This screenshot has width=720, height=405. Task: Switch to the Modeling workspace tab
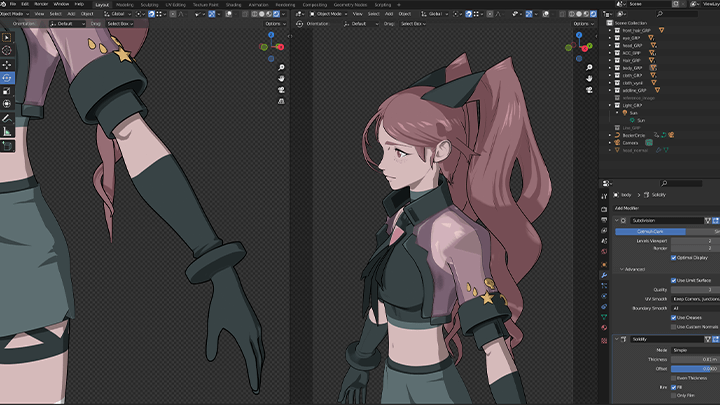tap(124, 5)
